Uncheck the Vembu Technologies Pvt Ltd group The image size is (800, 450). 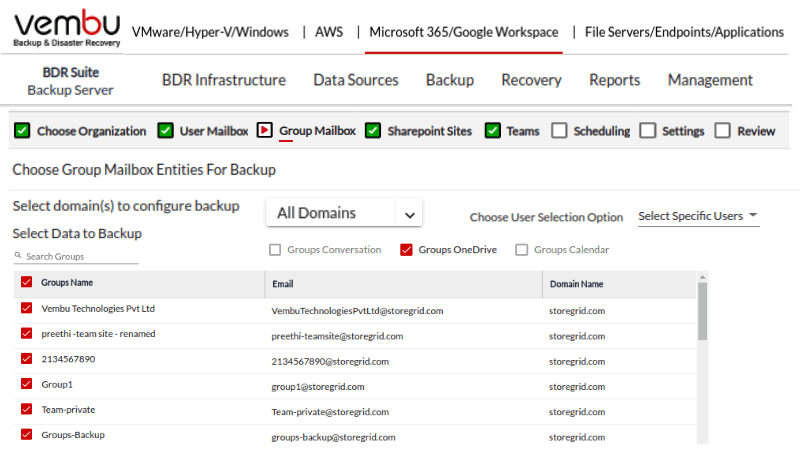click(x=27, y=308)
